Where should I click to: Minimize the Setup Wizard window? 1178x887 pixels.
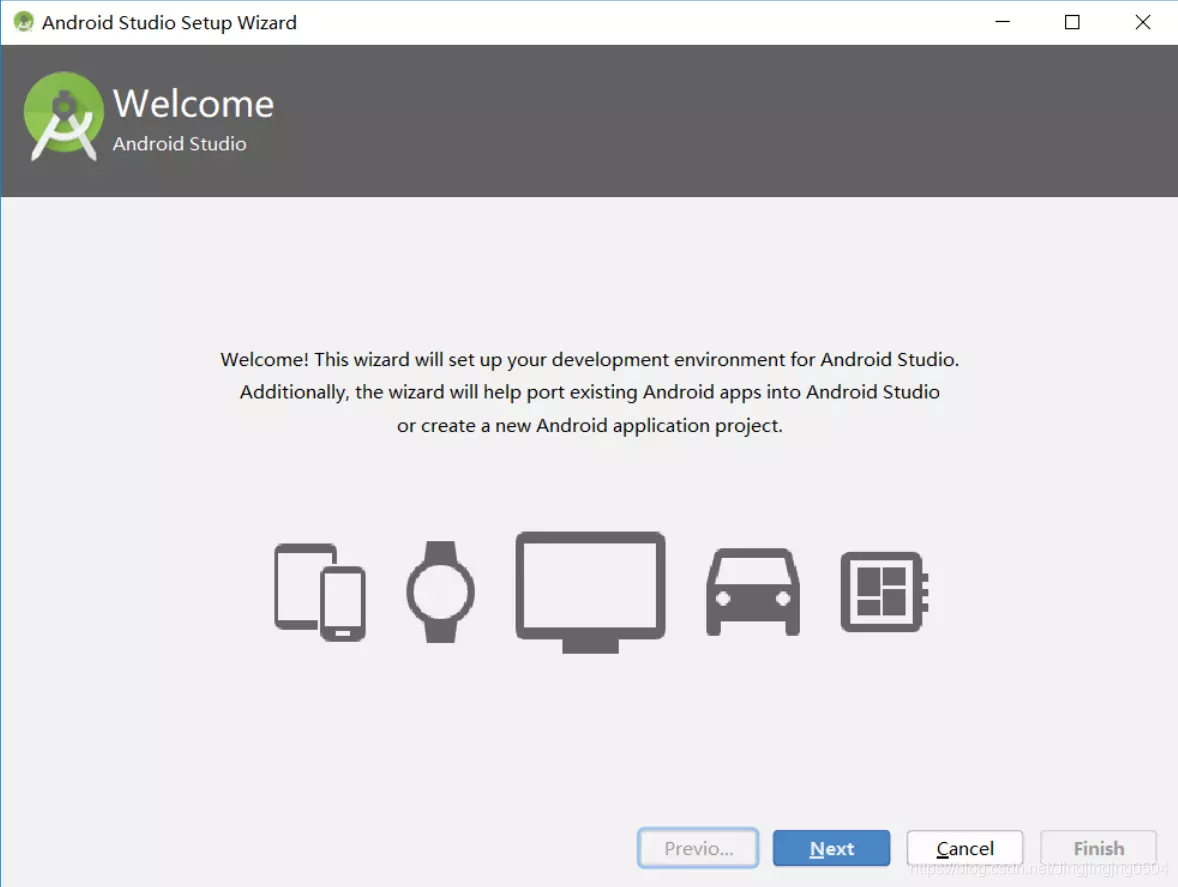[x=1002, y=22]
